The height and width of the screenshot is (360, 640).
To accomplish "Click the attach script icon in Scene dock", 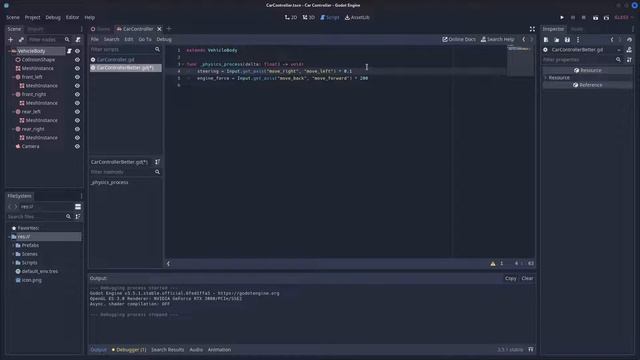I will pos(78,40).
